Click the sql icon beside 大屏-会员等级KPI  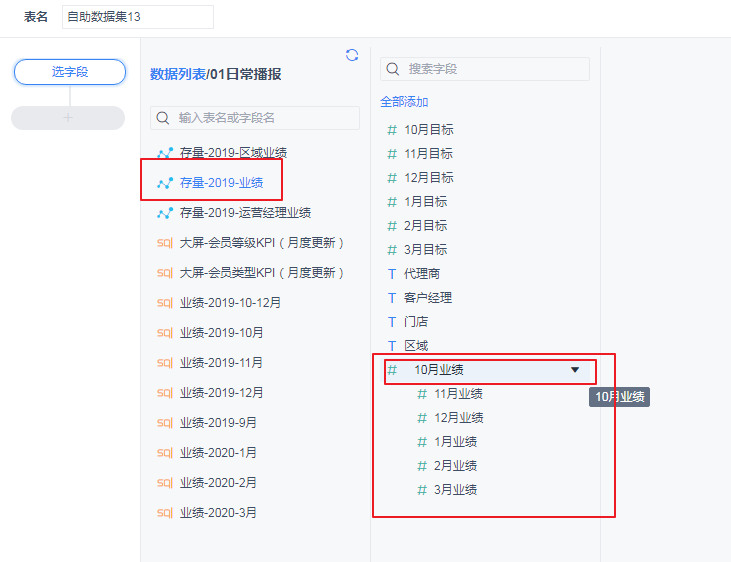[165, 243]
